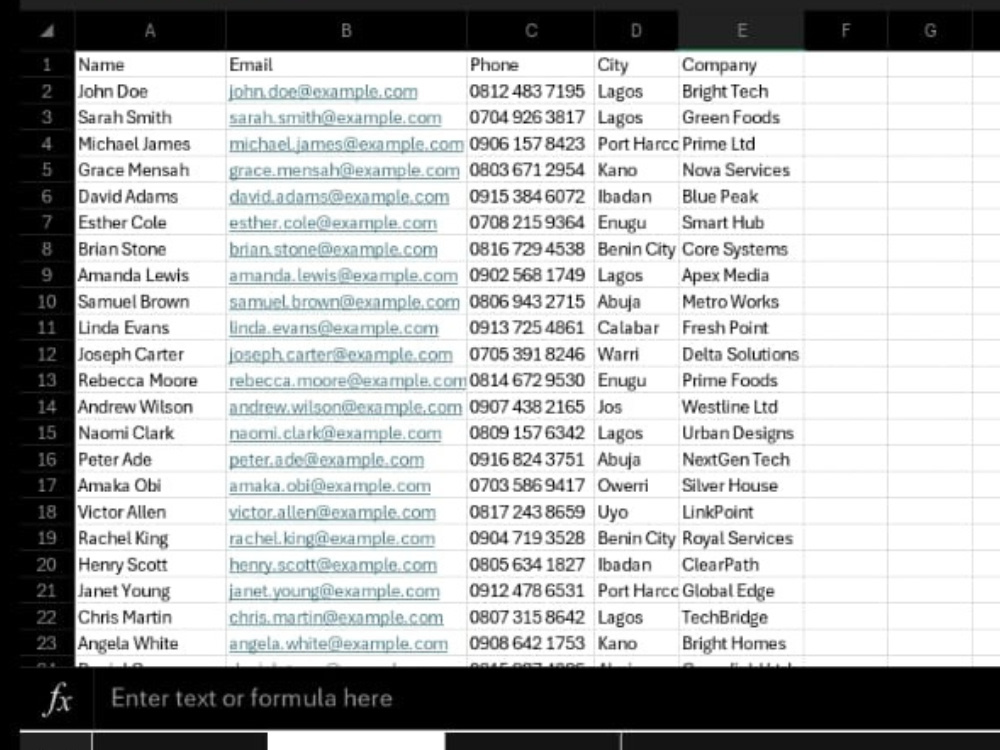Screen dimensions: 1000x750
Task: Open amaka.obi@example.com email link
Action: pos(330,486)
